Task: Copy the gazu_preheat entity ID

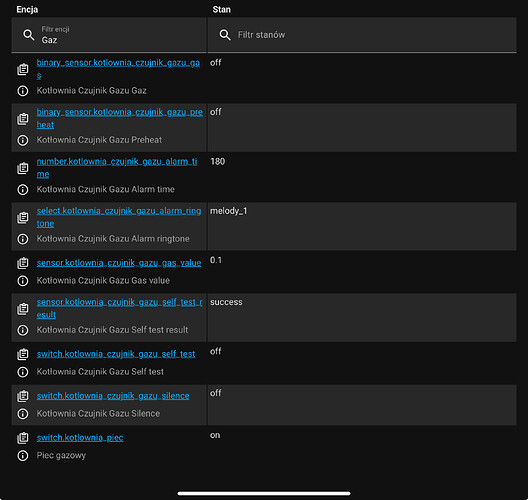Action: (23, 119)
